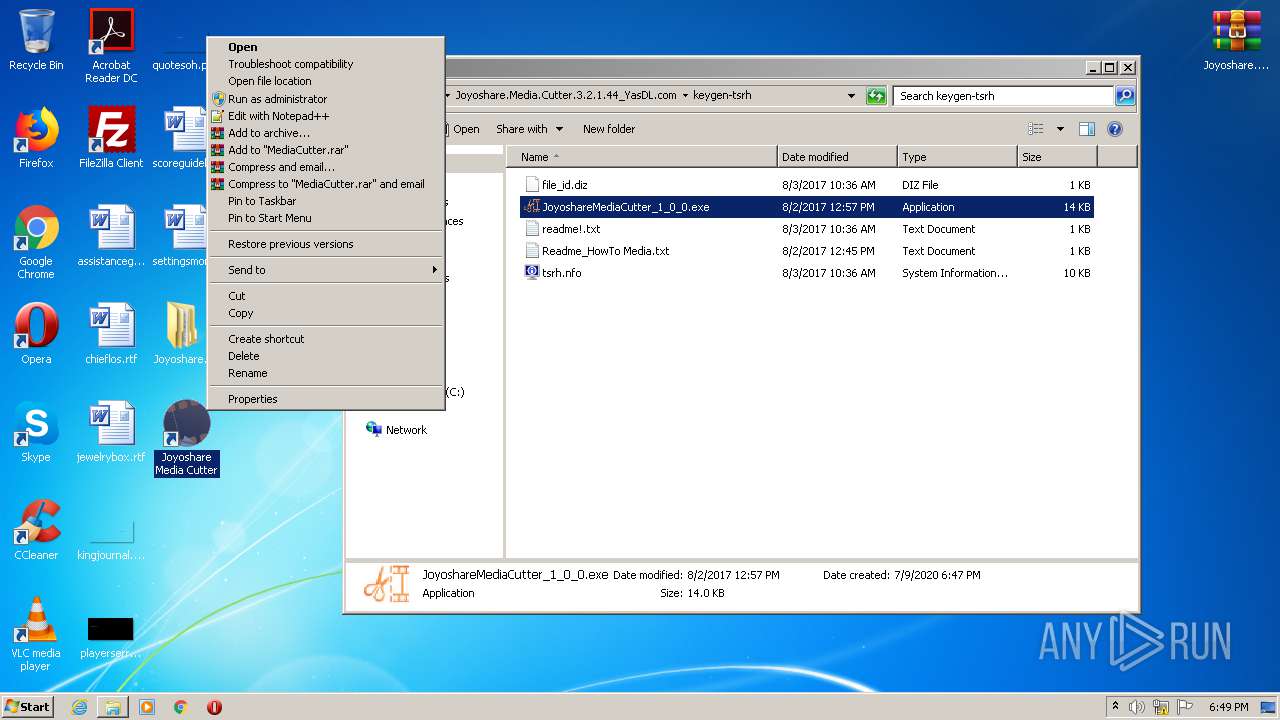Viewport: 1280px width, 720px height.
Task: Open the Share with dropdown in toolbar
Action: (529, 129)
